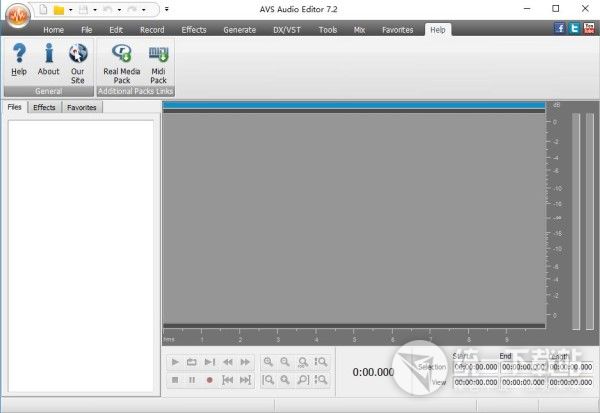Click the zoom out magnifier icon
The width and height of the screenshot is (600, 413).
(285, 362)
